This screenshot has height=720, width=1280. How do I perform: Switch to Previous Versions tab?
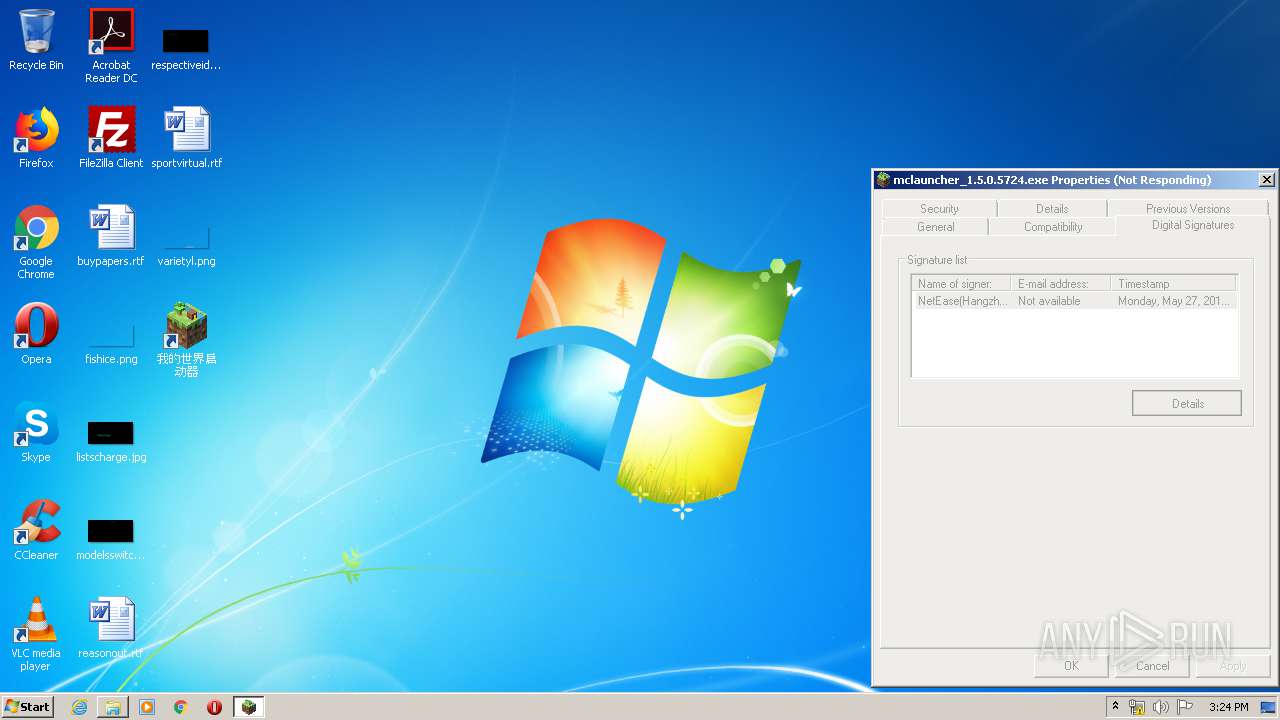point(1188,209)
